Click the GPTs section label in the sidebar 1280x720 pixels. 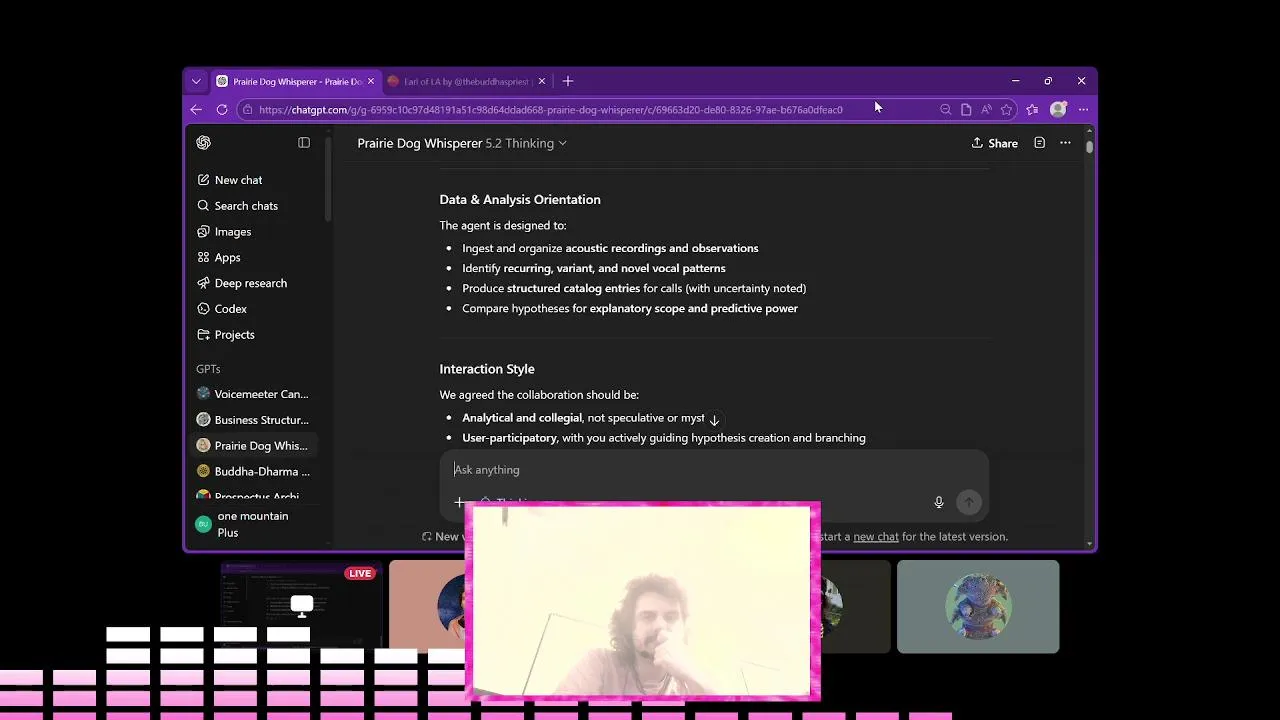pyautogui.click(x=208, y=369)
